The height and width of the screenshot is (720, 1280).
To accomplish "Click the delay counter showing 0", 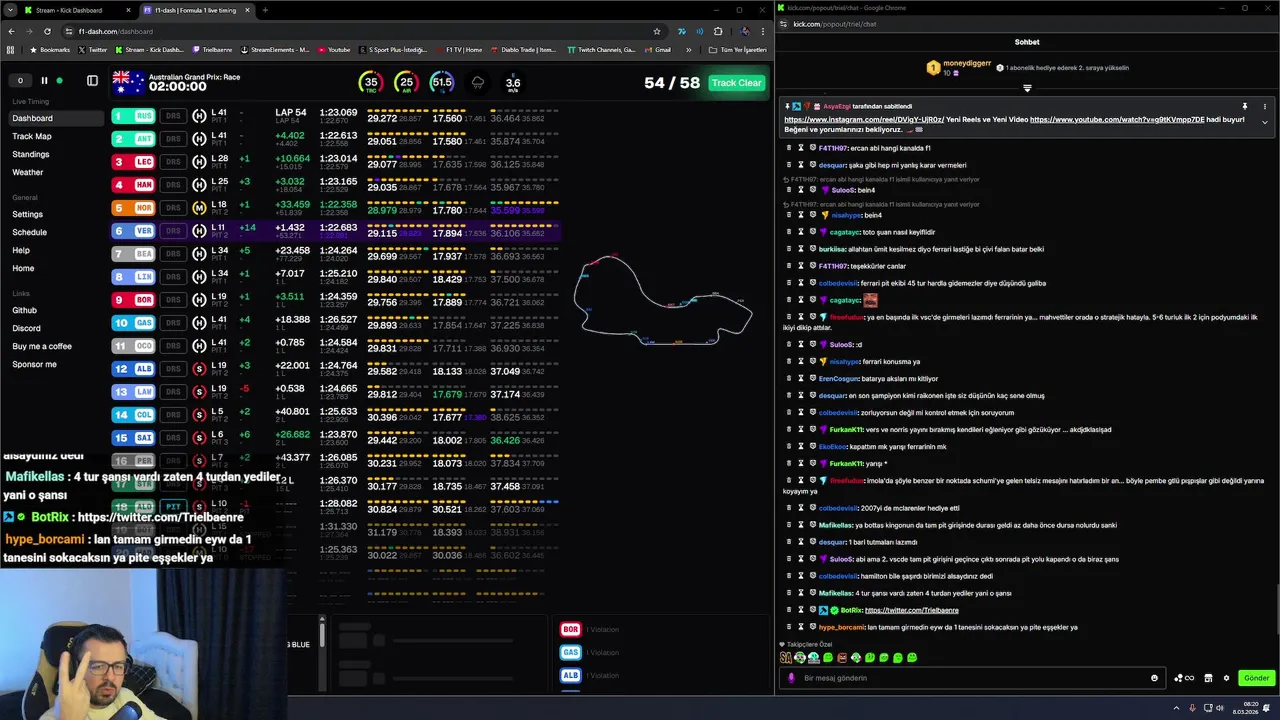I will (20, 81).
